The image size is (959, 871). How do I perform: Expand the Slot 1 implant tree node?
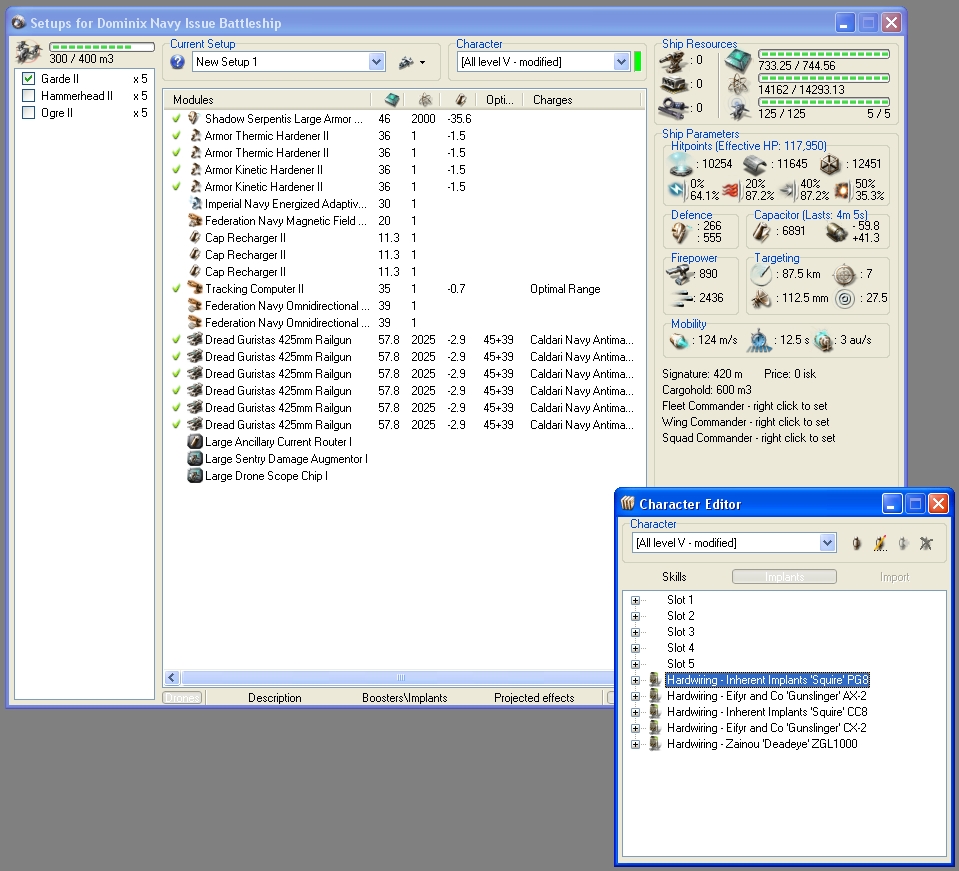(635, 600)
